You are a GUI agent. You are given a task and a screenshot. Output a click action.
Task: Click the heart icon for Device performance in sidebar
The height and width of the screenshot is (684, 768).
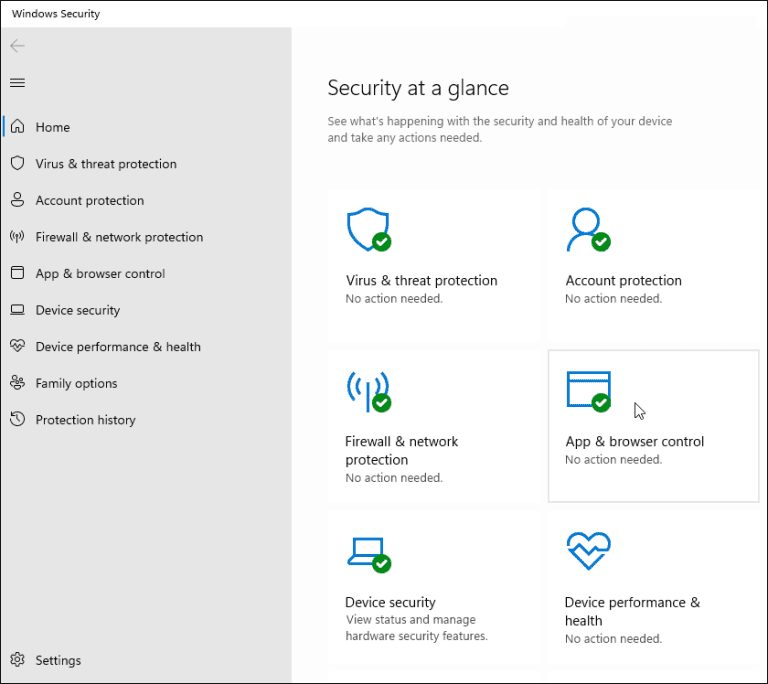17,346
